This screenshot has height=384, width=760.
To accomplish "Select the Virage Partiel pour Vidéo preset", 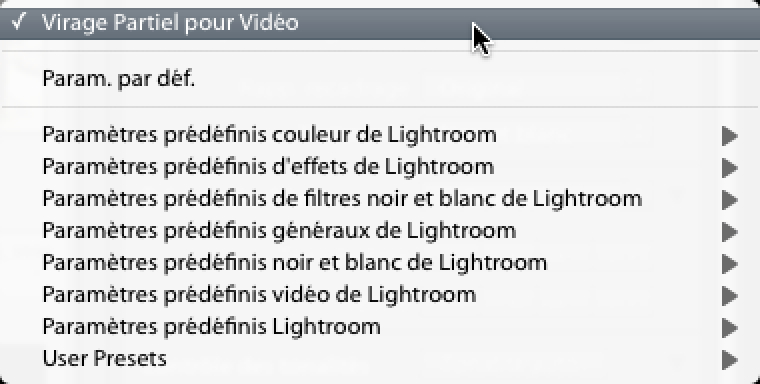I will click(380, 24).
